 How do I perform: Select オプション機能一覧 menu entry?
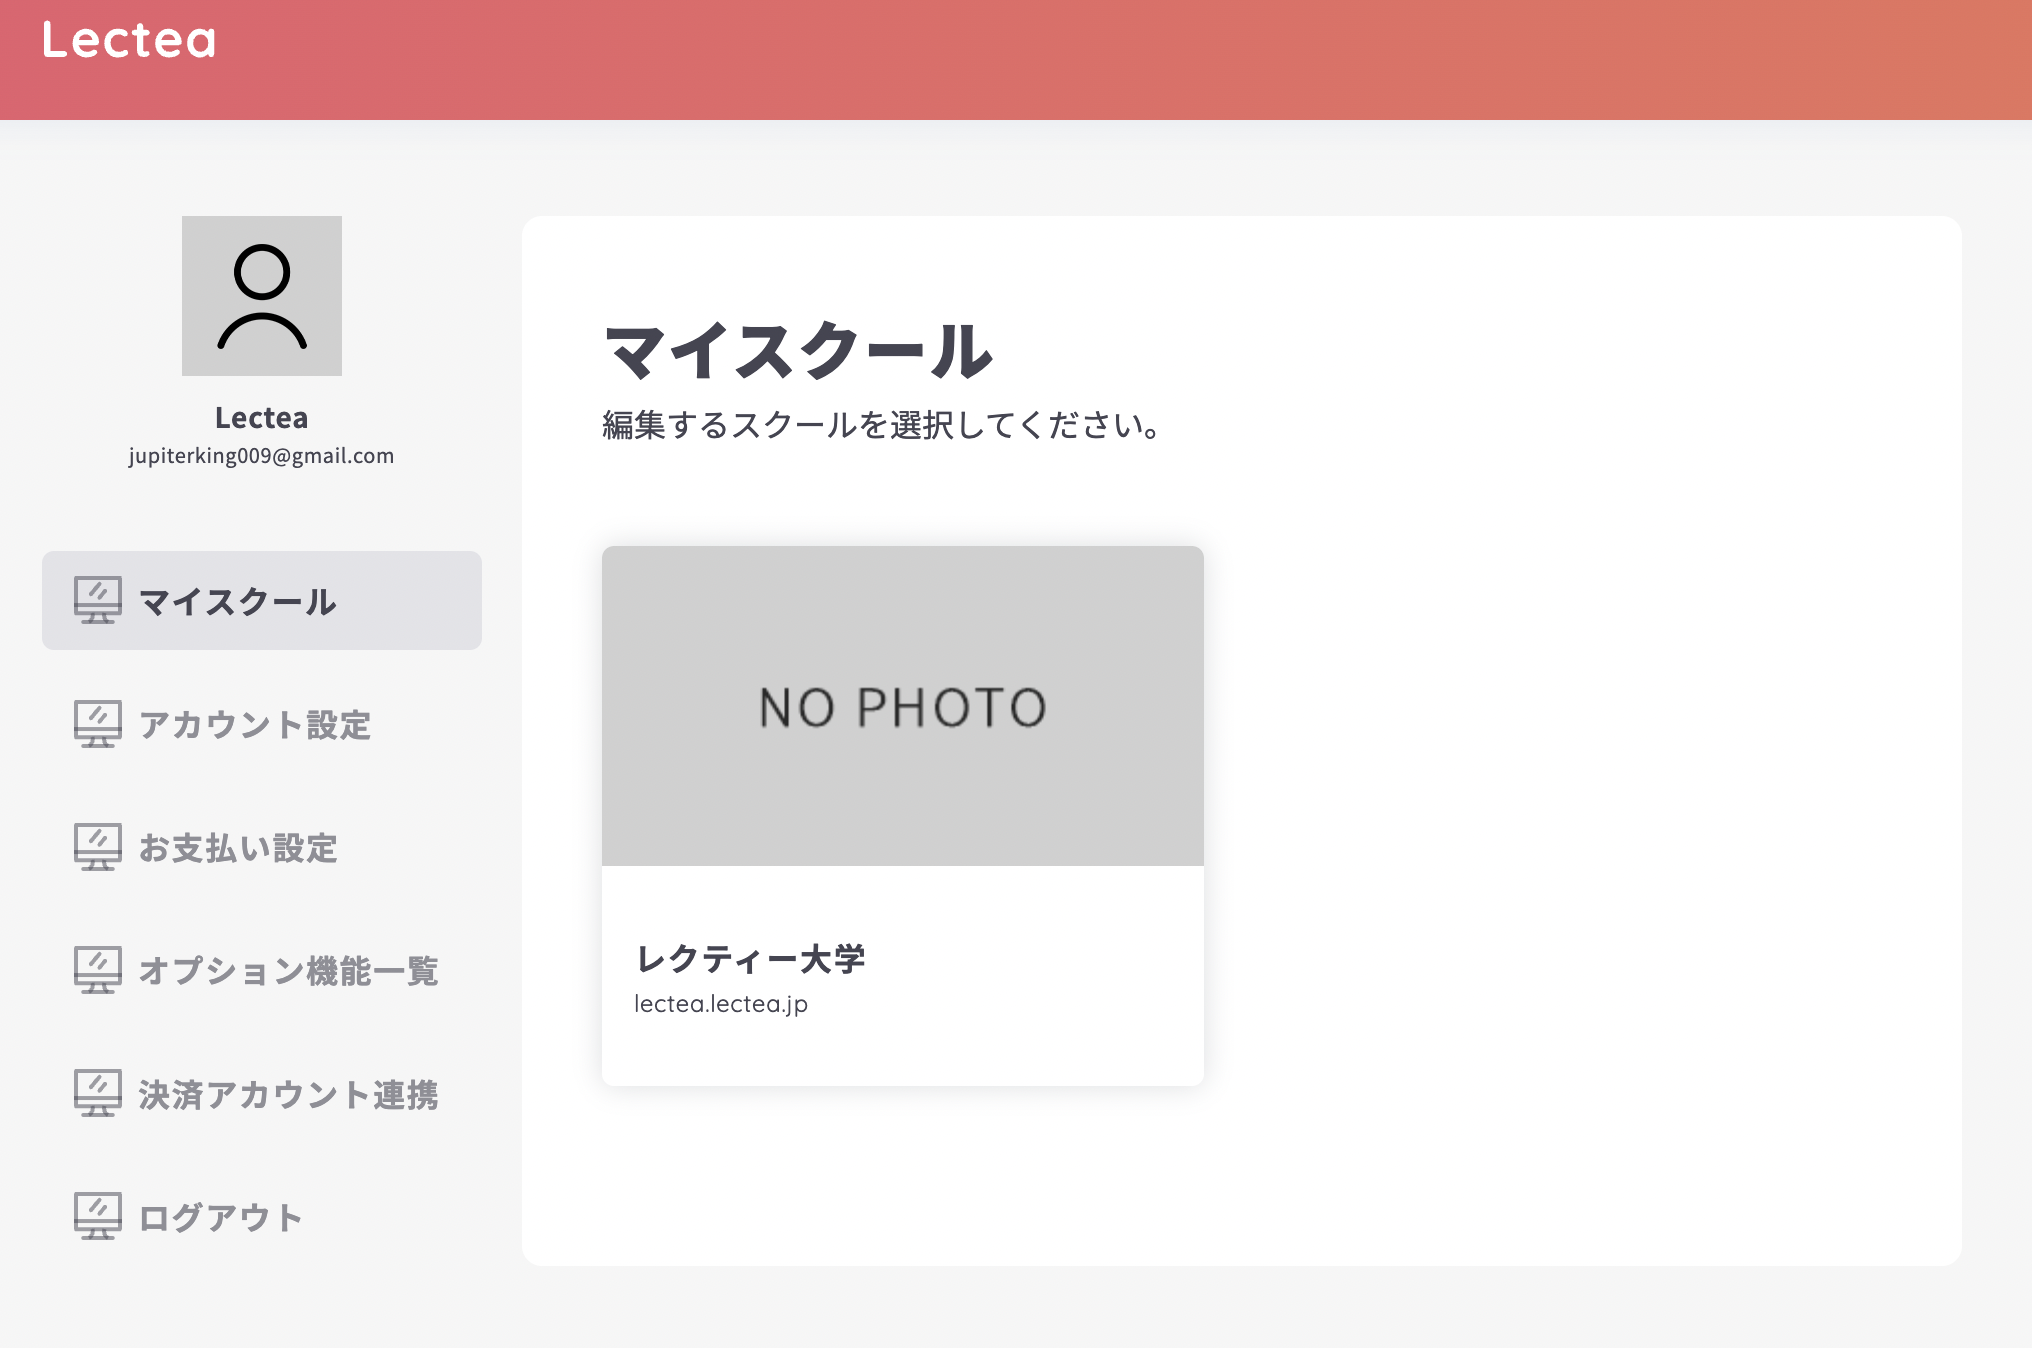pos(288,971)
